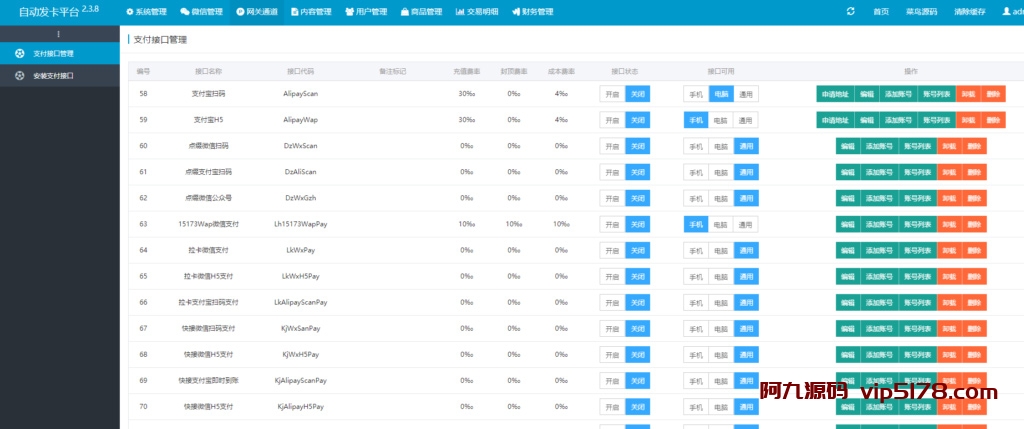Click the refresh icon in top bar
Image resolution: width=1024 pixels, height=429 pixels.
[x=850, y=12]
